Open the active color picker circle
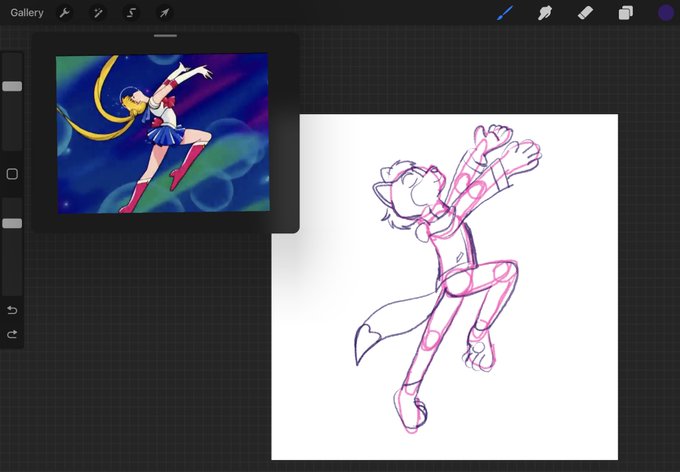The image size is (680, 472). (x=666, y=13)
